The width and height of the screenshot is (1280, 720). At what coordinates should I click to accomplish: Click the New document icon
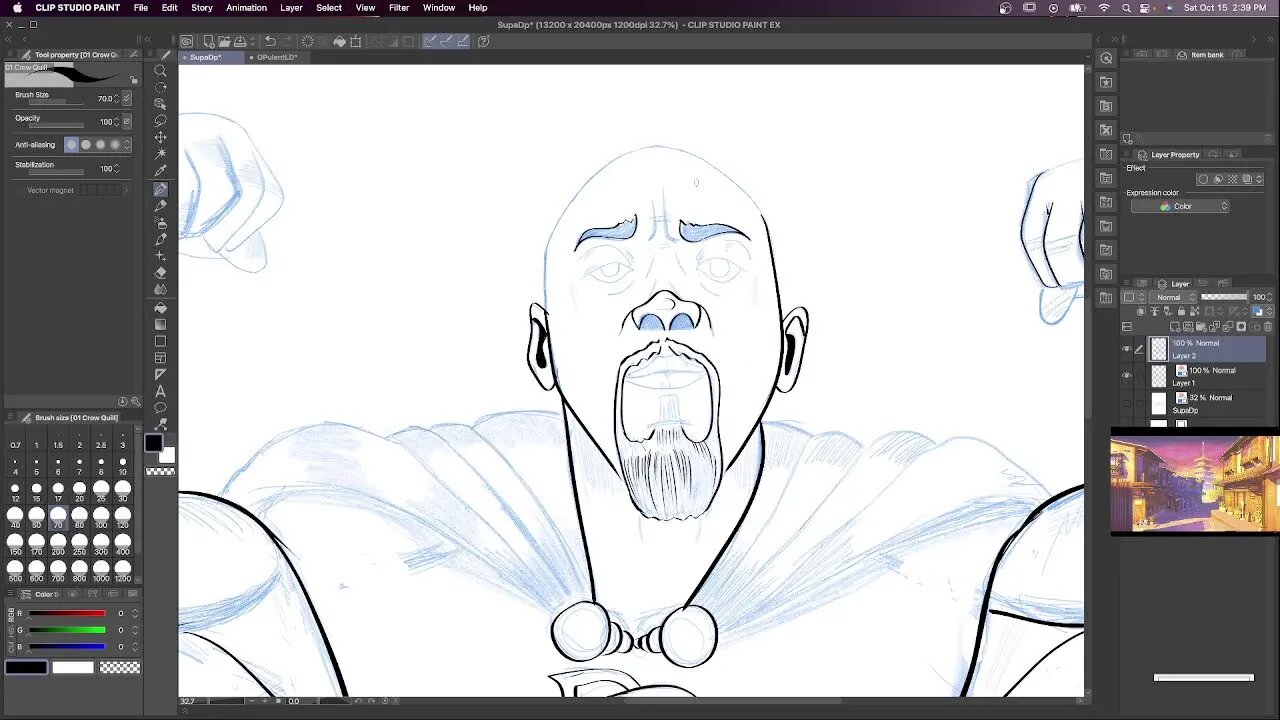point(208,41)
